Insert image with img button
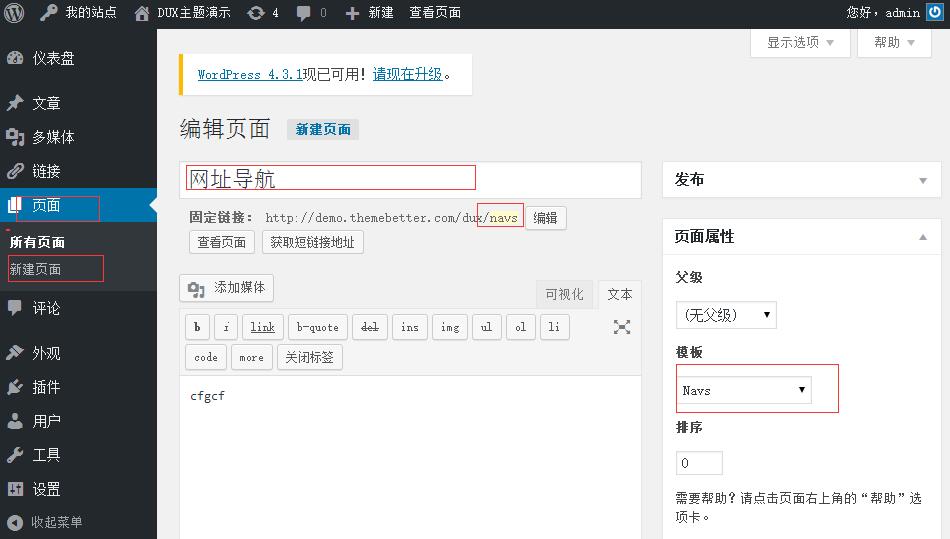This screenshot has width=950, height=539. (450, 327)
